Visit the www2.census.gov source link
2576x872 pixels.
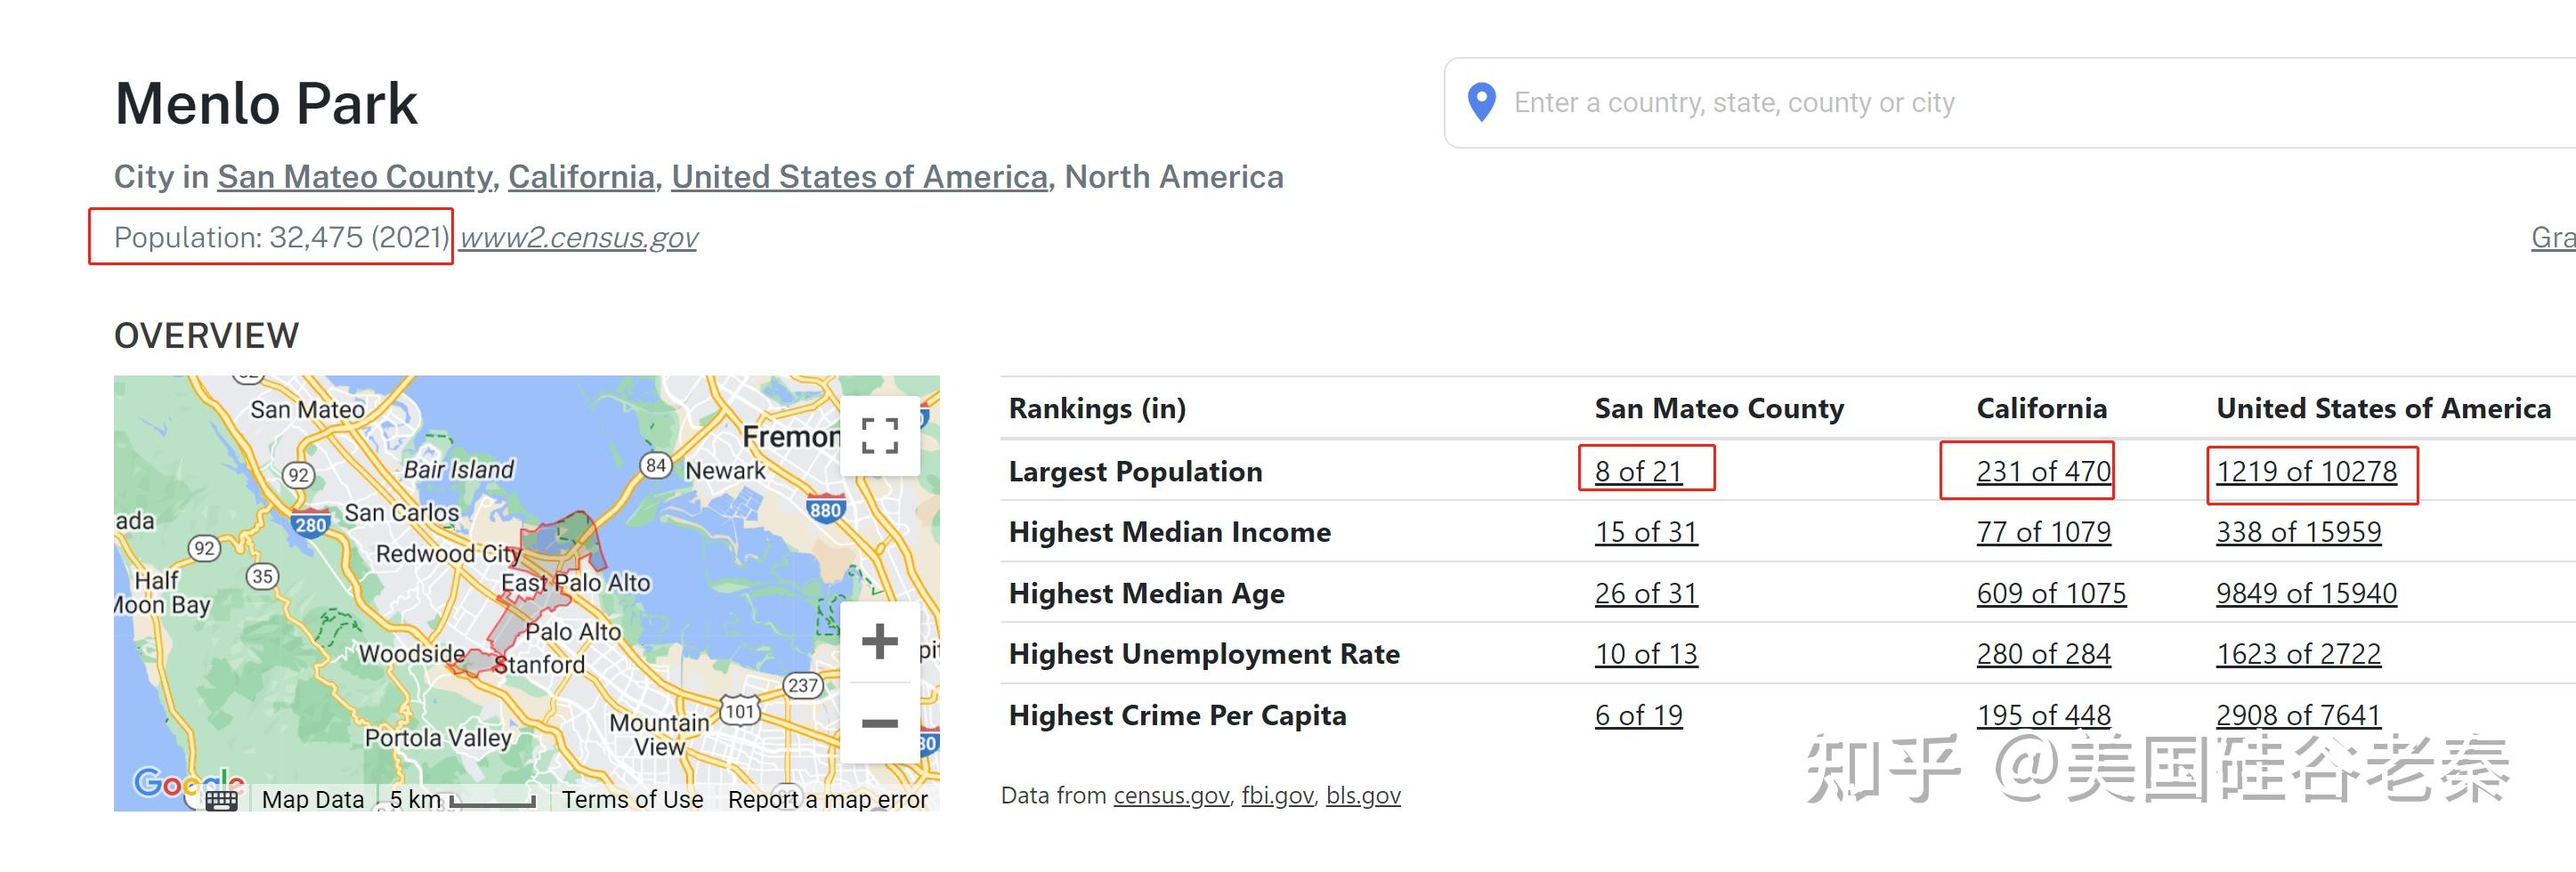[x=578, y=238]
